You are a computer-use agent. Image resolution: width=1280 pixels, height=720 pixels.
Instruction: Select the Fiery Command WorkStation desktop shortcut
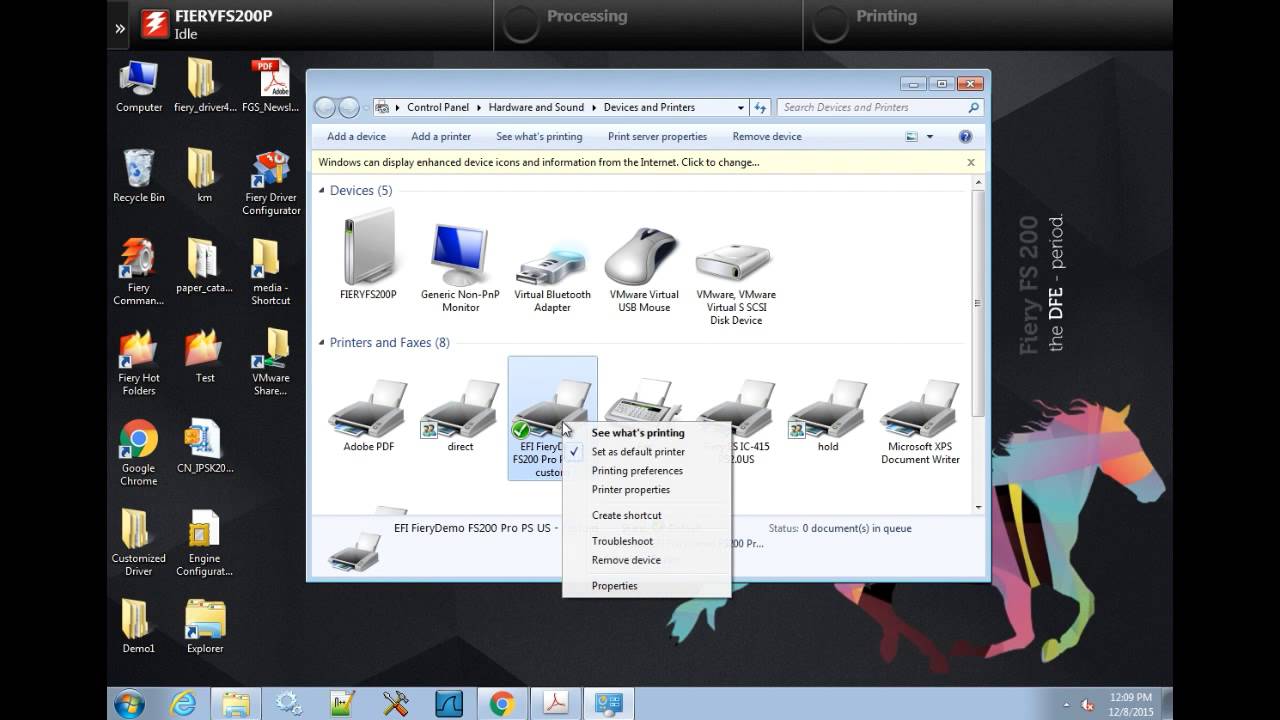click(x=138, y=271)
